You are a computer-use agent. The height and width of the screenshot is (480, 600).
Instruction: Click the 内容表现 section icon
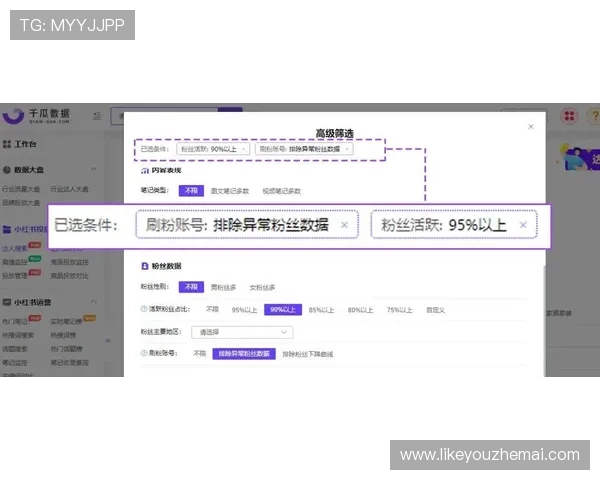[x=145, y=171]
